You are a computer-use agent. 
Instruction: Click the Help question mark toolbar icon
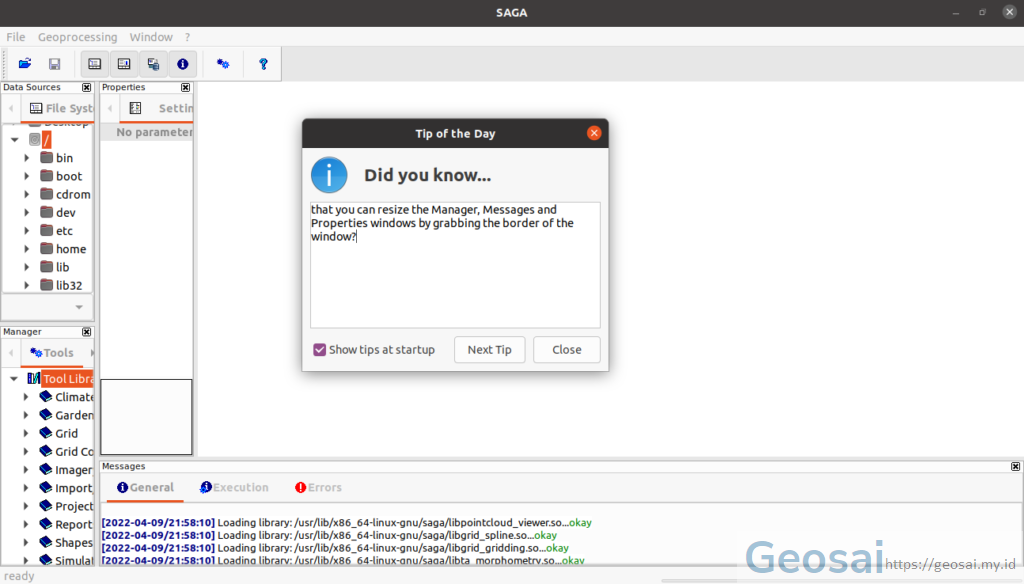click(263, 63)
